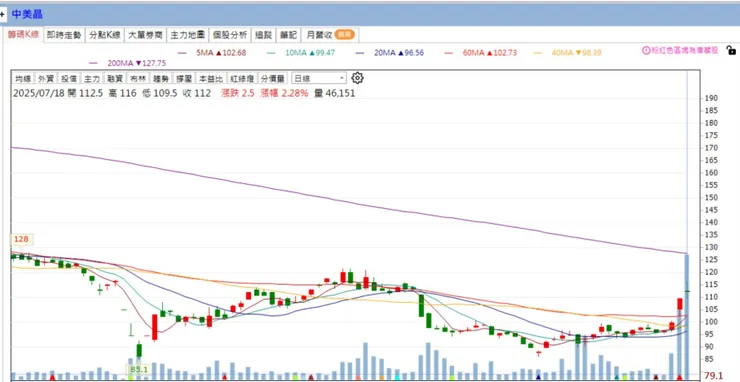This screenshot has width=740, height=382.
Task: Click the 粉紅色區塊為庫藏股 notice text
Action: click(x=684, y=51)
